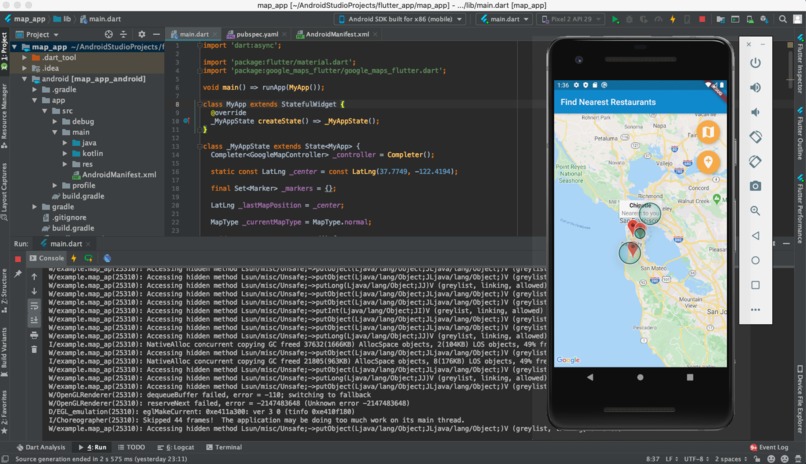Expand the profile folder
The height and width of the screenshot is (464, 806).
(55, 185)
